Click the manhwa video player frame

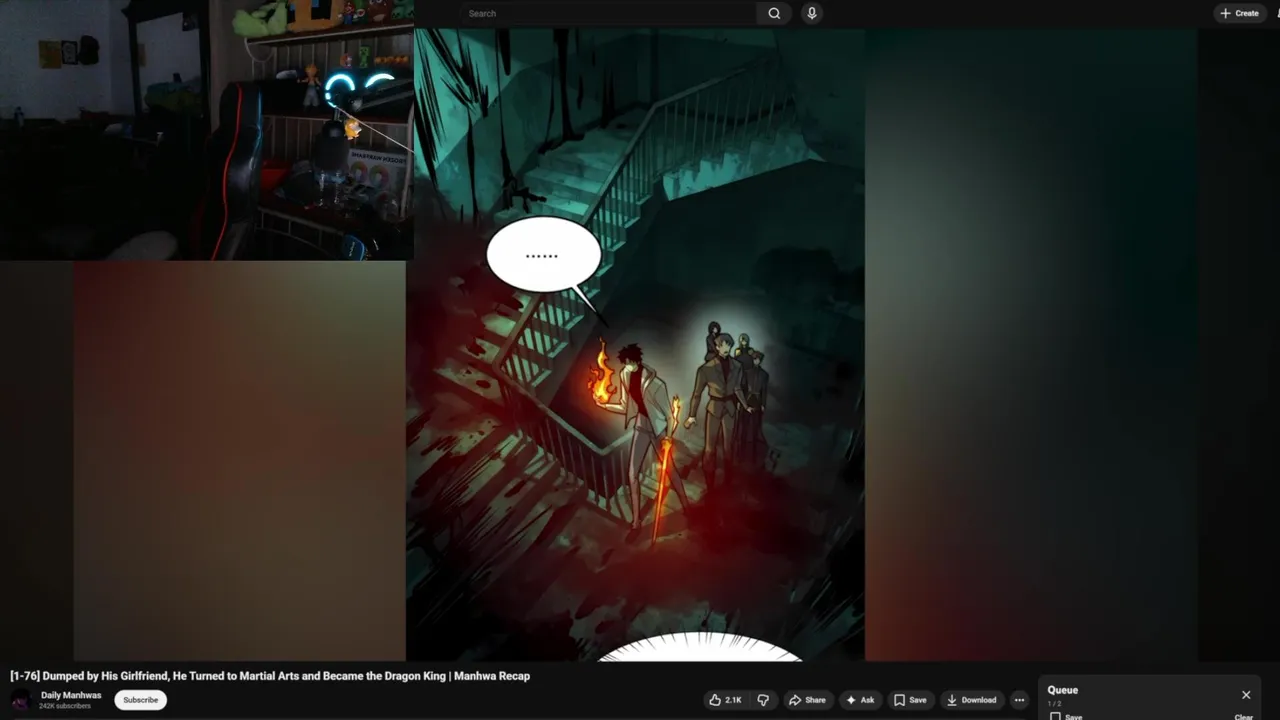click(636, 344)
